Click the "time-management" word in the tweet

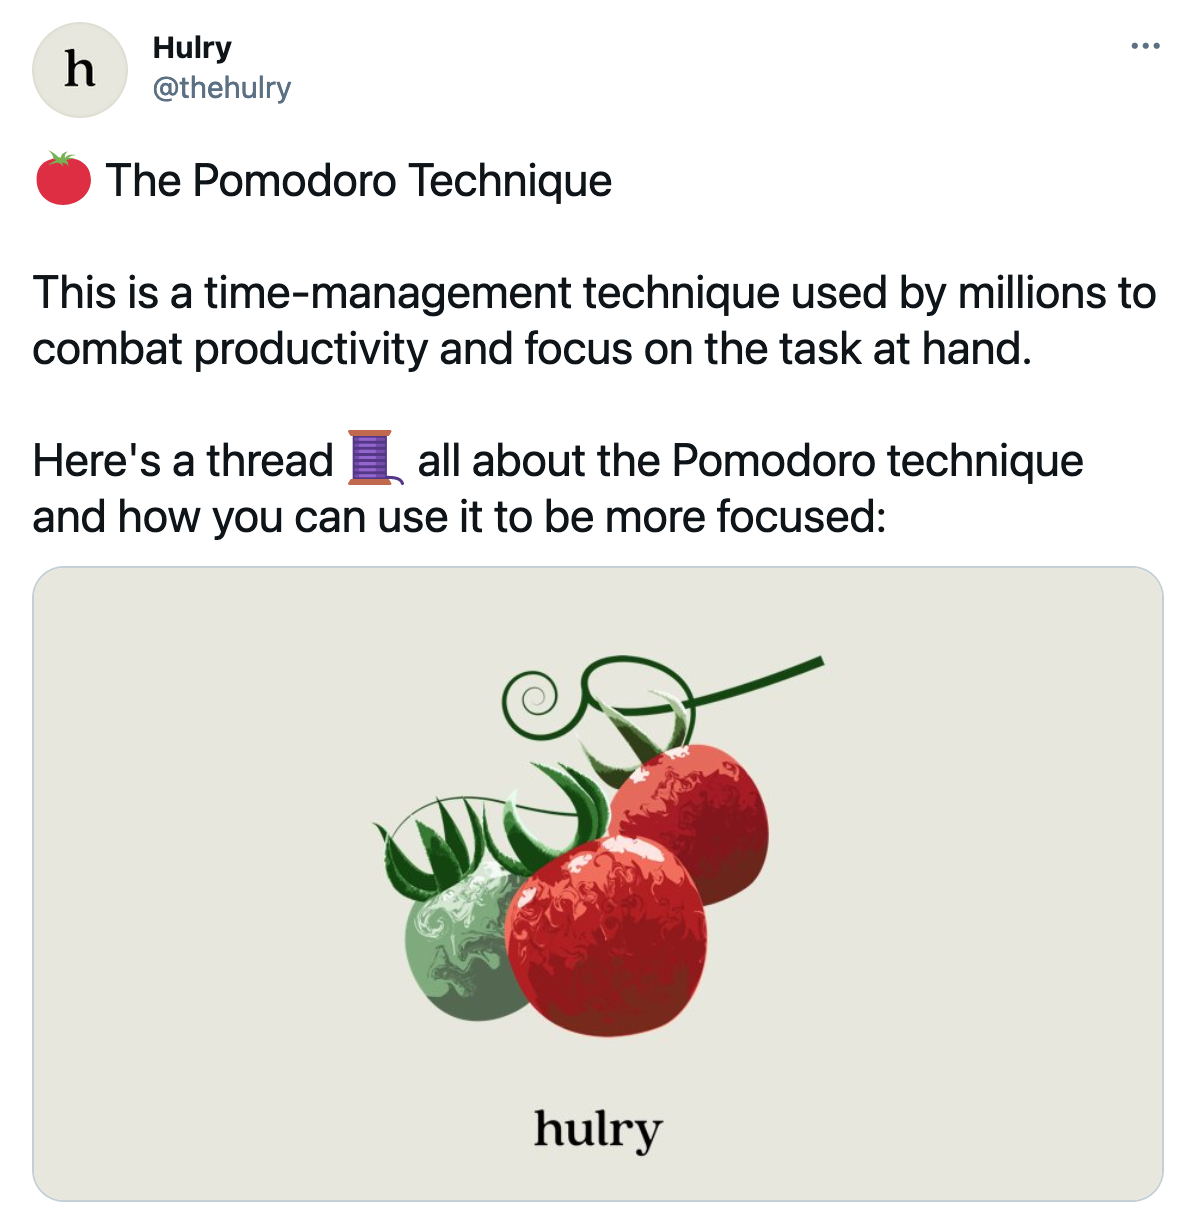point(391,293)
